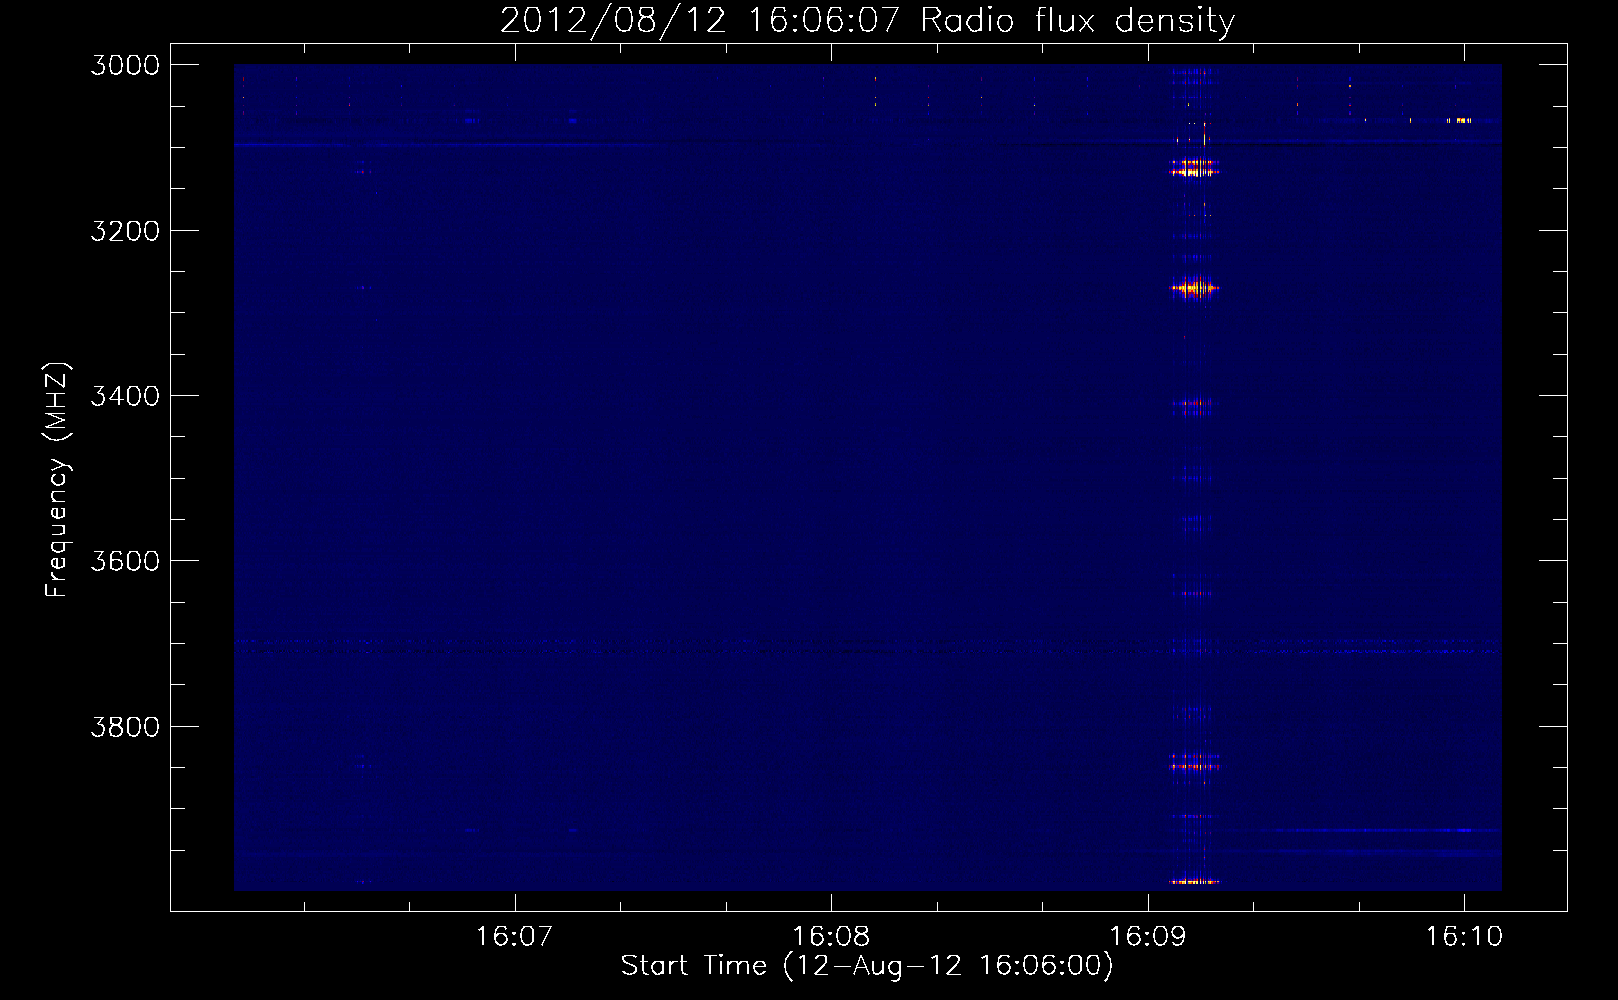The width and height of the screenshot is (1618, 1000).
Task: Click the 3400 frequency tick label
Action: [125, 396]
